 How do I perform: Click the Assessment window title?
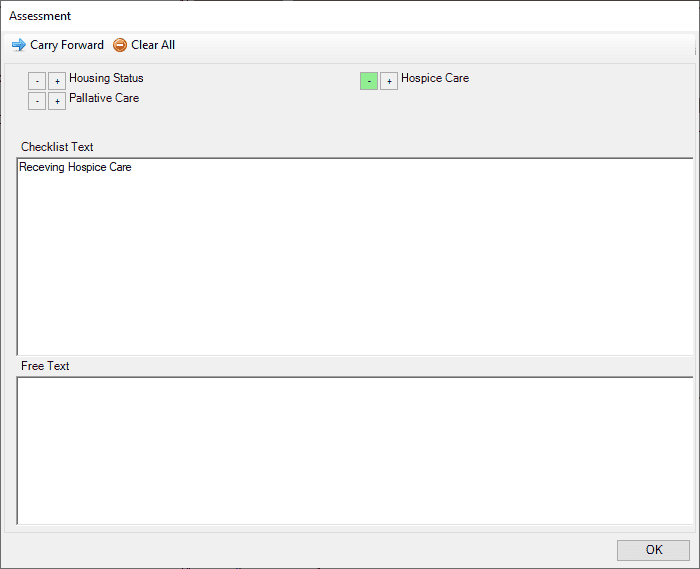pos(40,16)
